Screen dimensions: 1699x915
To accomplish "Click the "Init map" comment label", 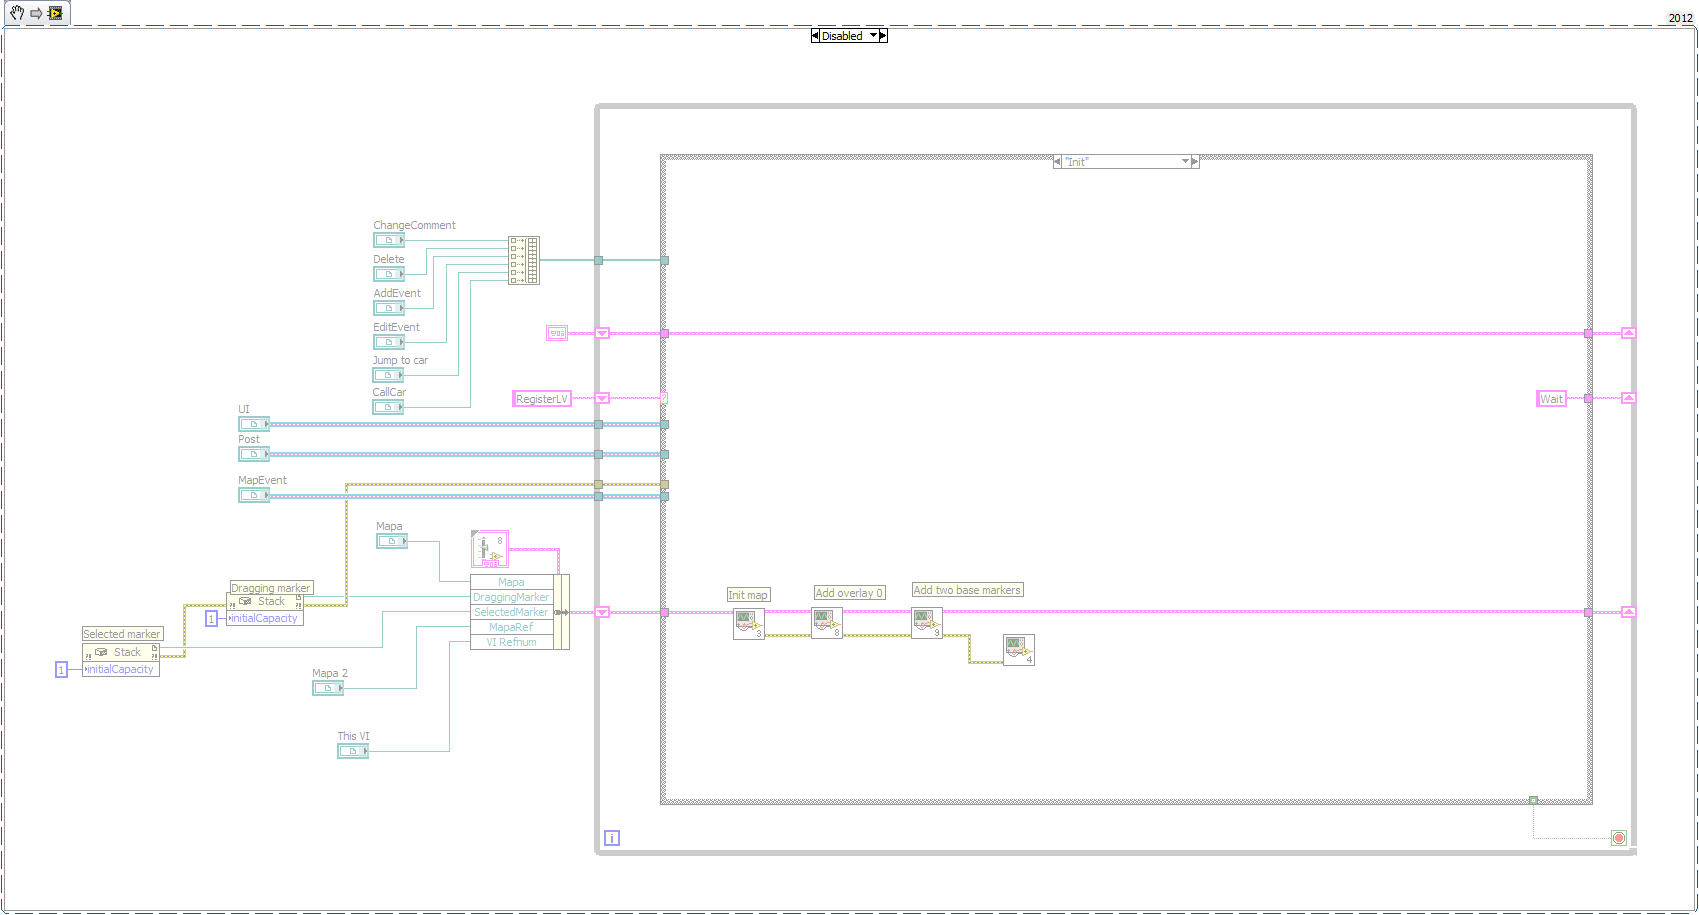I will tap(748, 595).
